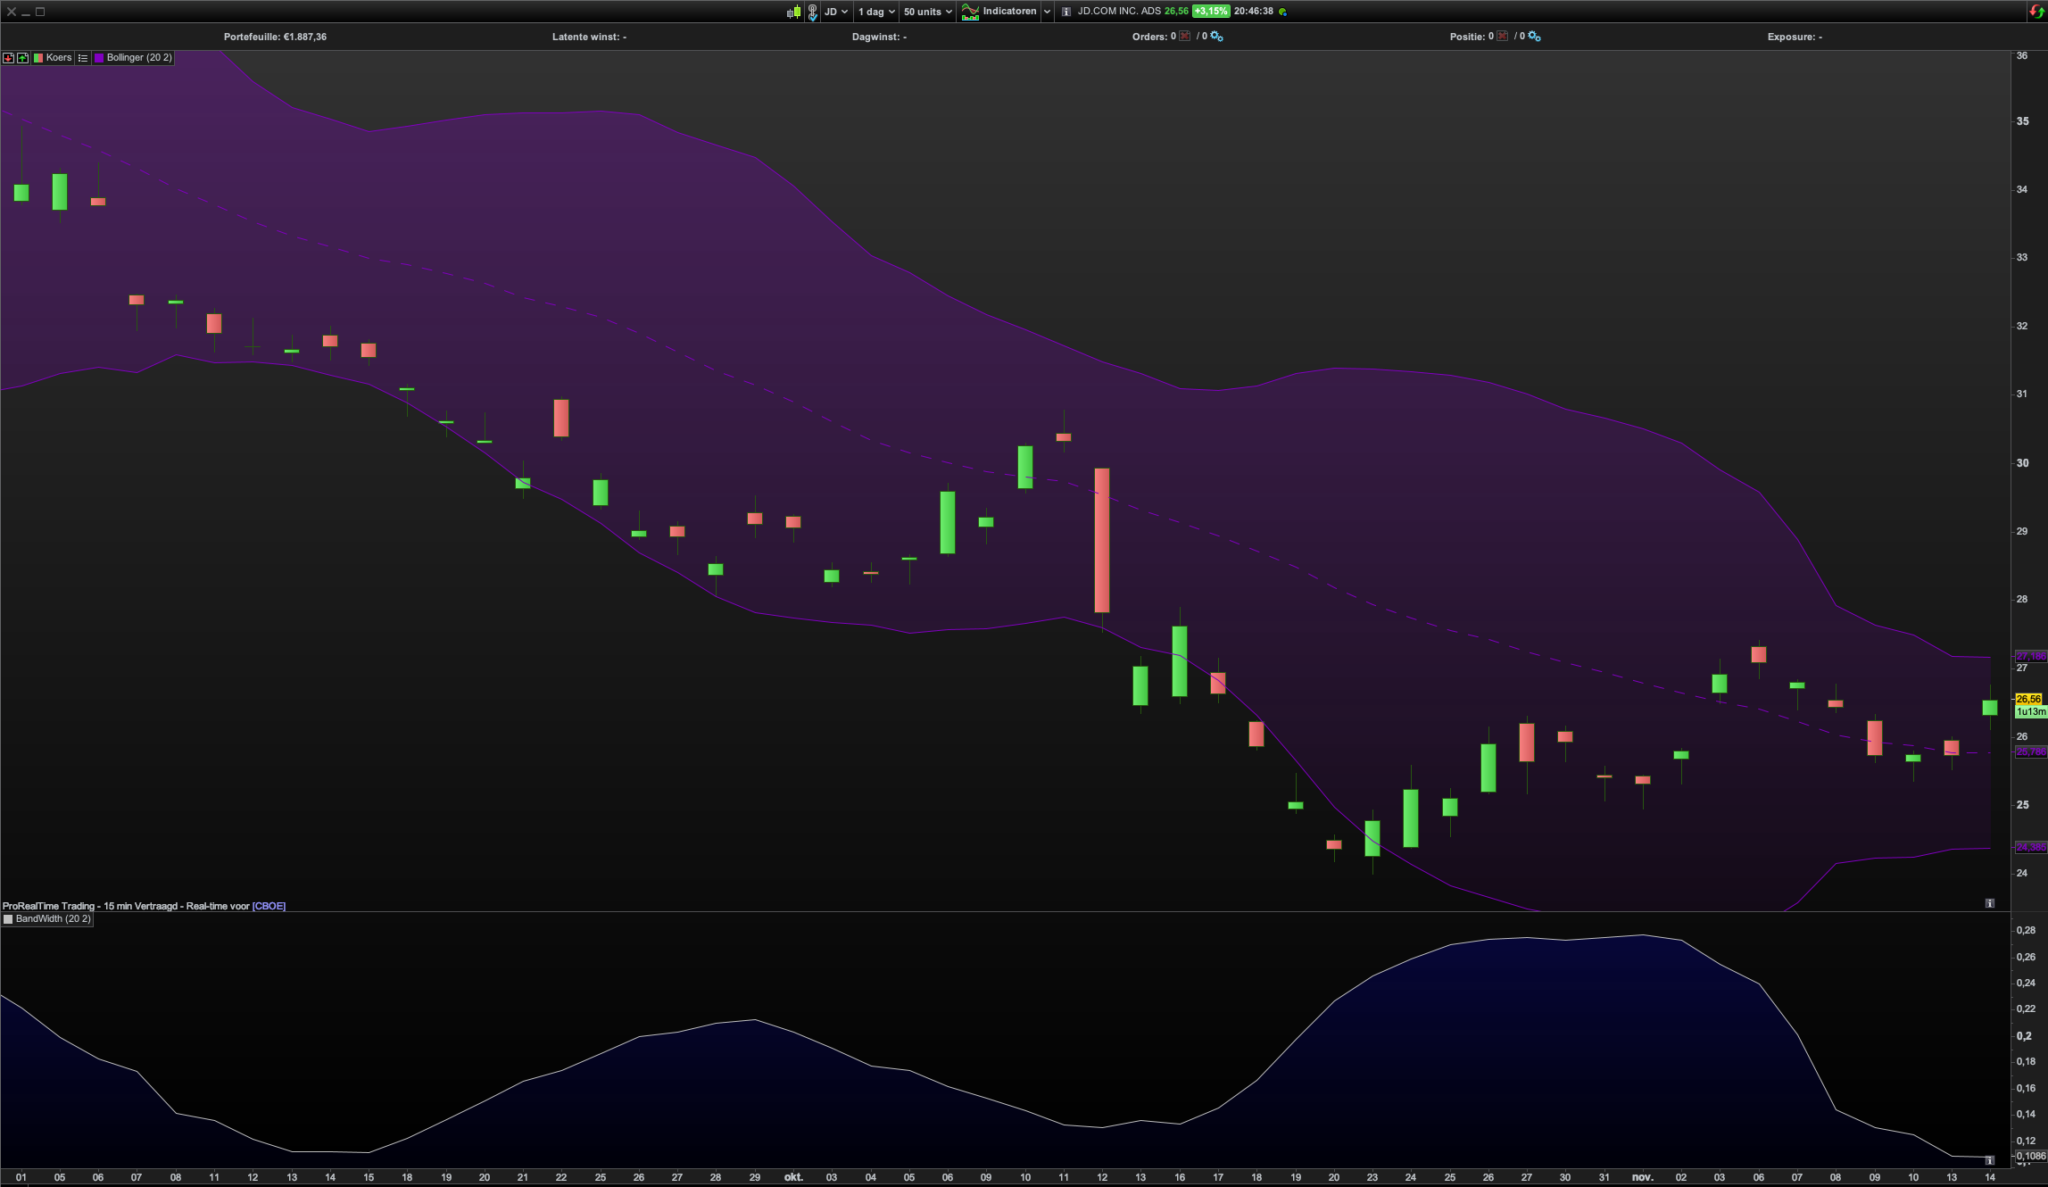Open Positie settings gear icon
Viewport: 2048px width, 1187px height.
coord(1534,37)
